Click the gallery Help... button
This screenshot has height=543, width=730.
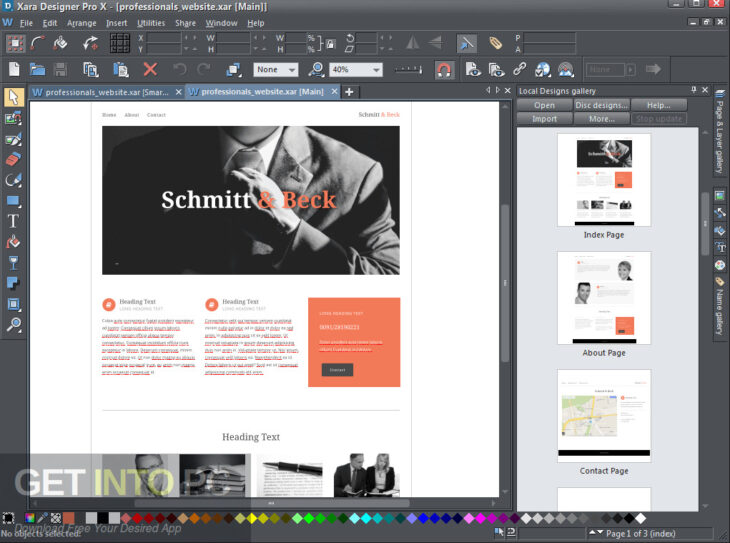click(659, 105)
